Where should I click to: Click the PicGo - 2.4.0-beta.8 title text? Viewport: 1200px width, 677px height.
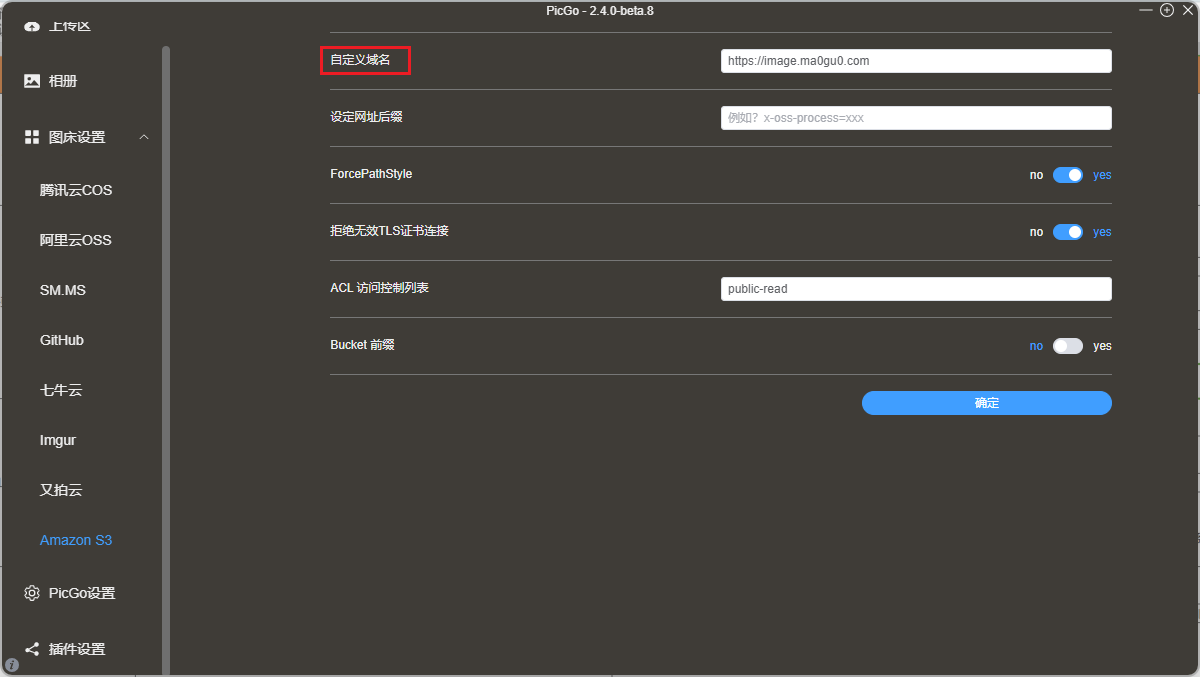click(x=600, y=11)
